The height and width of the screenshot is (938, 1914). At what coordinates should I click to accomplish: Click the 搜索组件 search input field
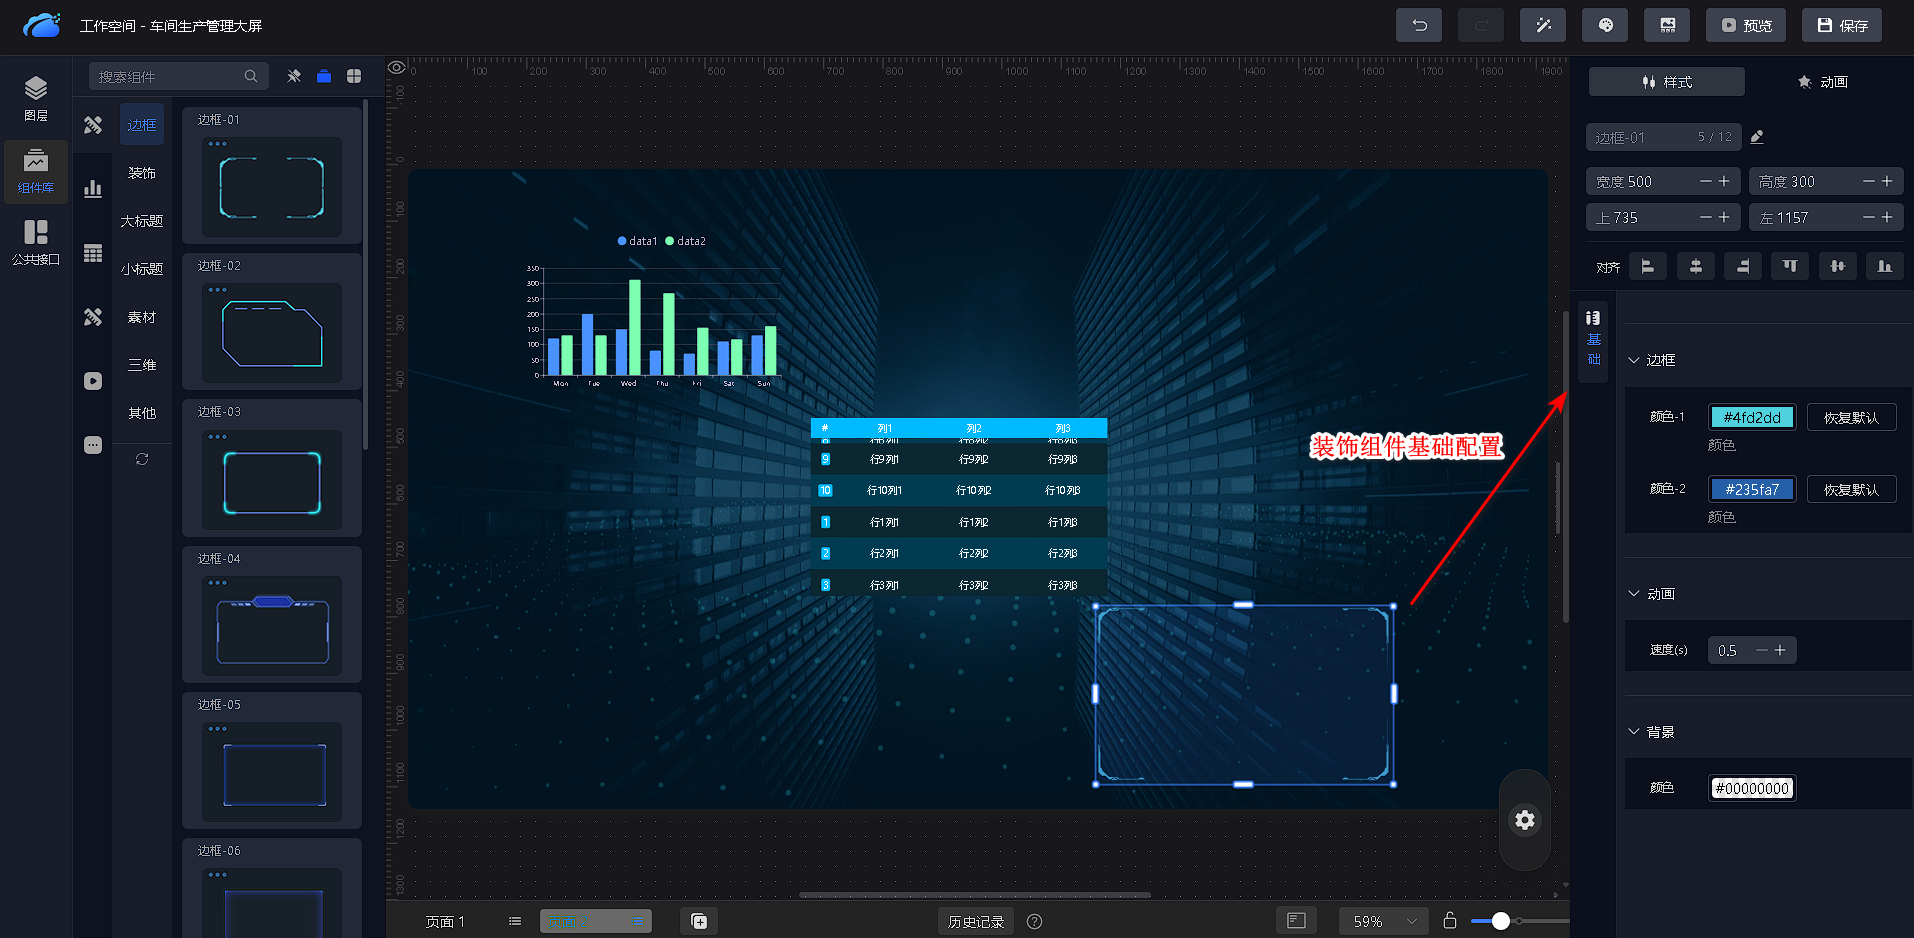tap(168, 76)
